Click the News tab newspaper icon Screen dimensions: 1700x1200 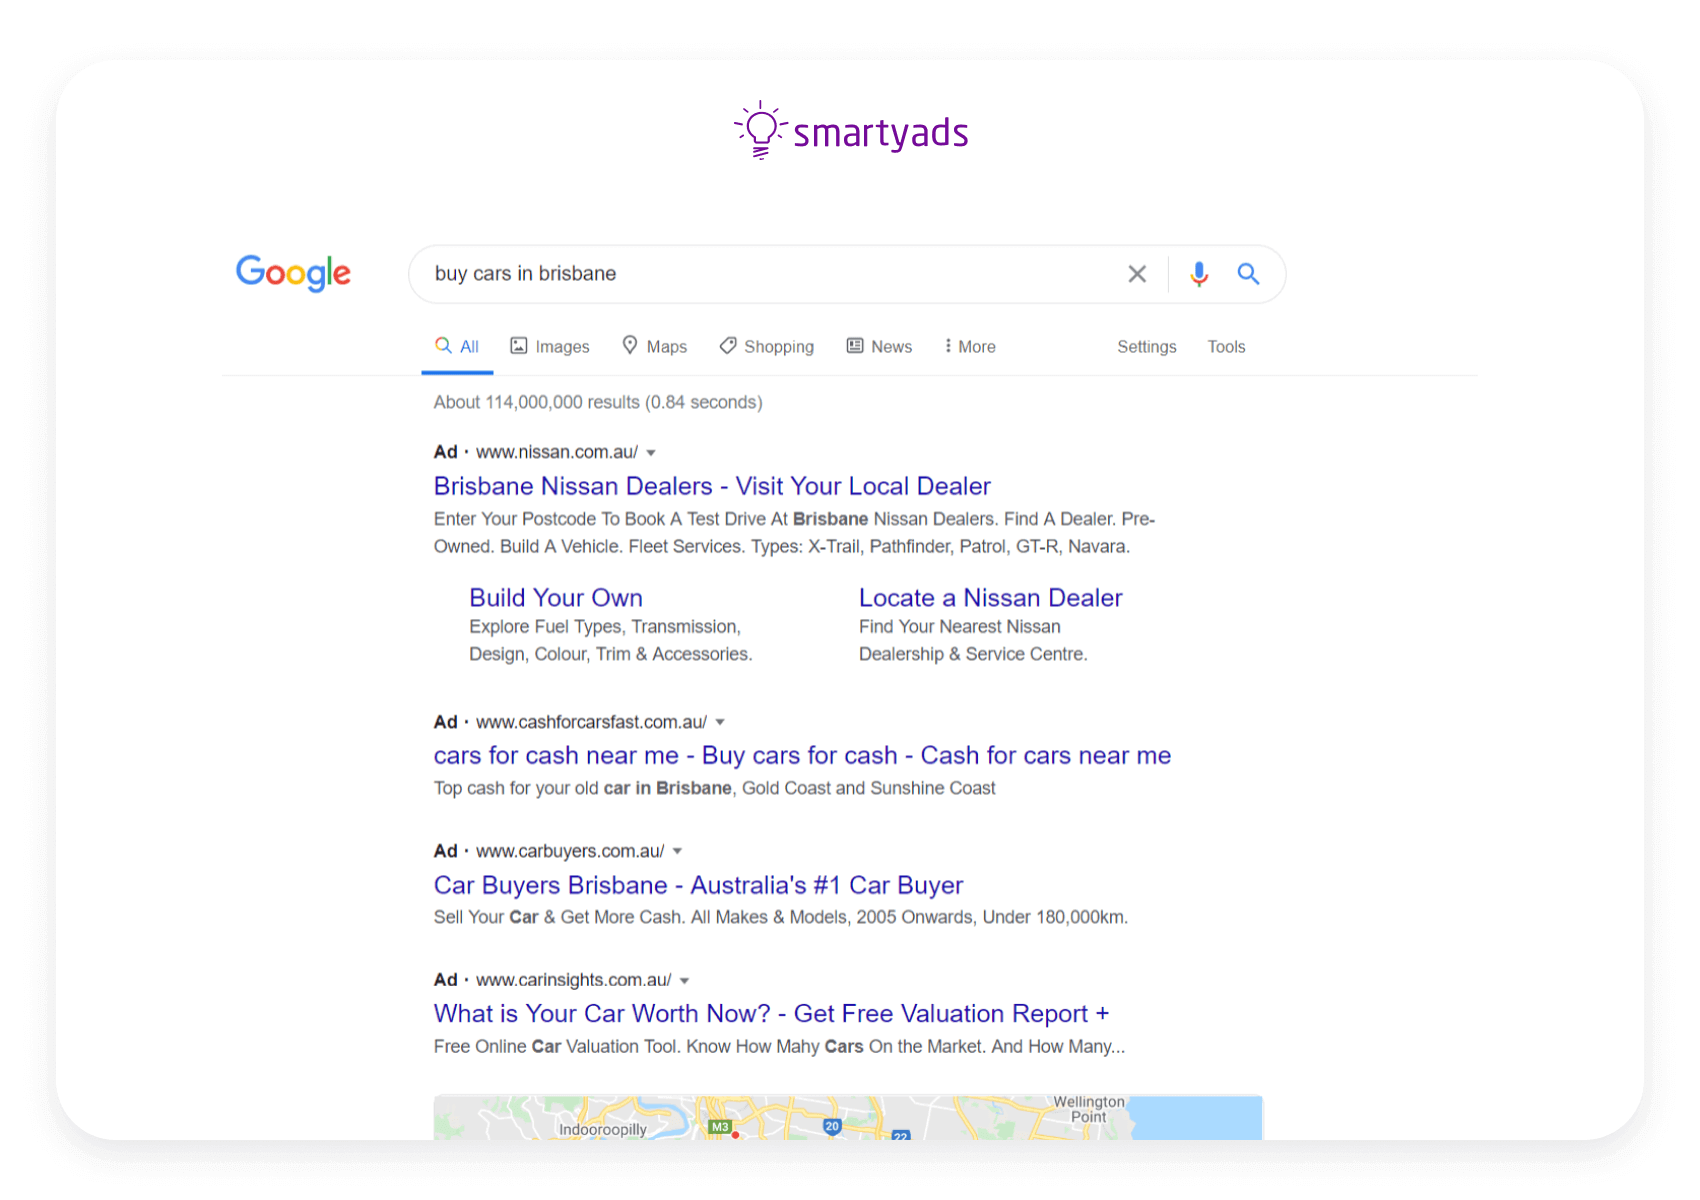click(855, 345)
